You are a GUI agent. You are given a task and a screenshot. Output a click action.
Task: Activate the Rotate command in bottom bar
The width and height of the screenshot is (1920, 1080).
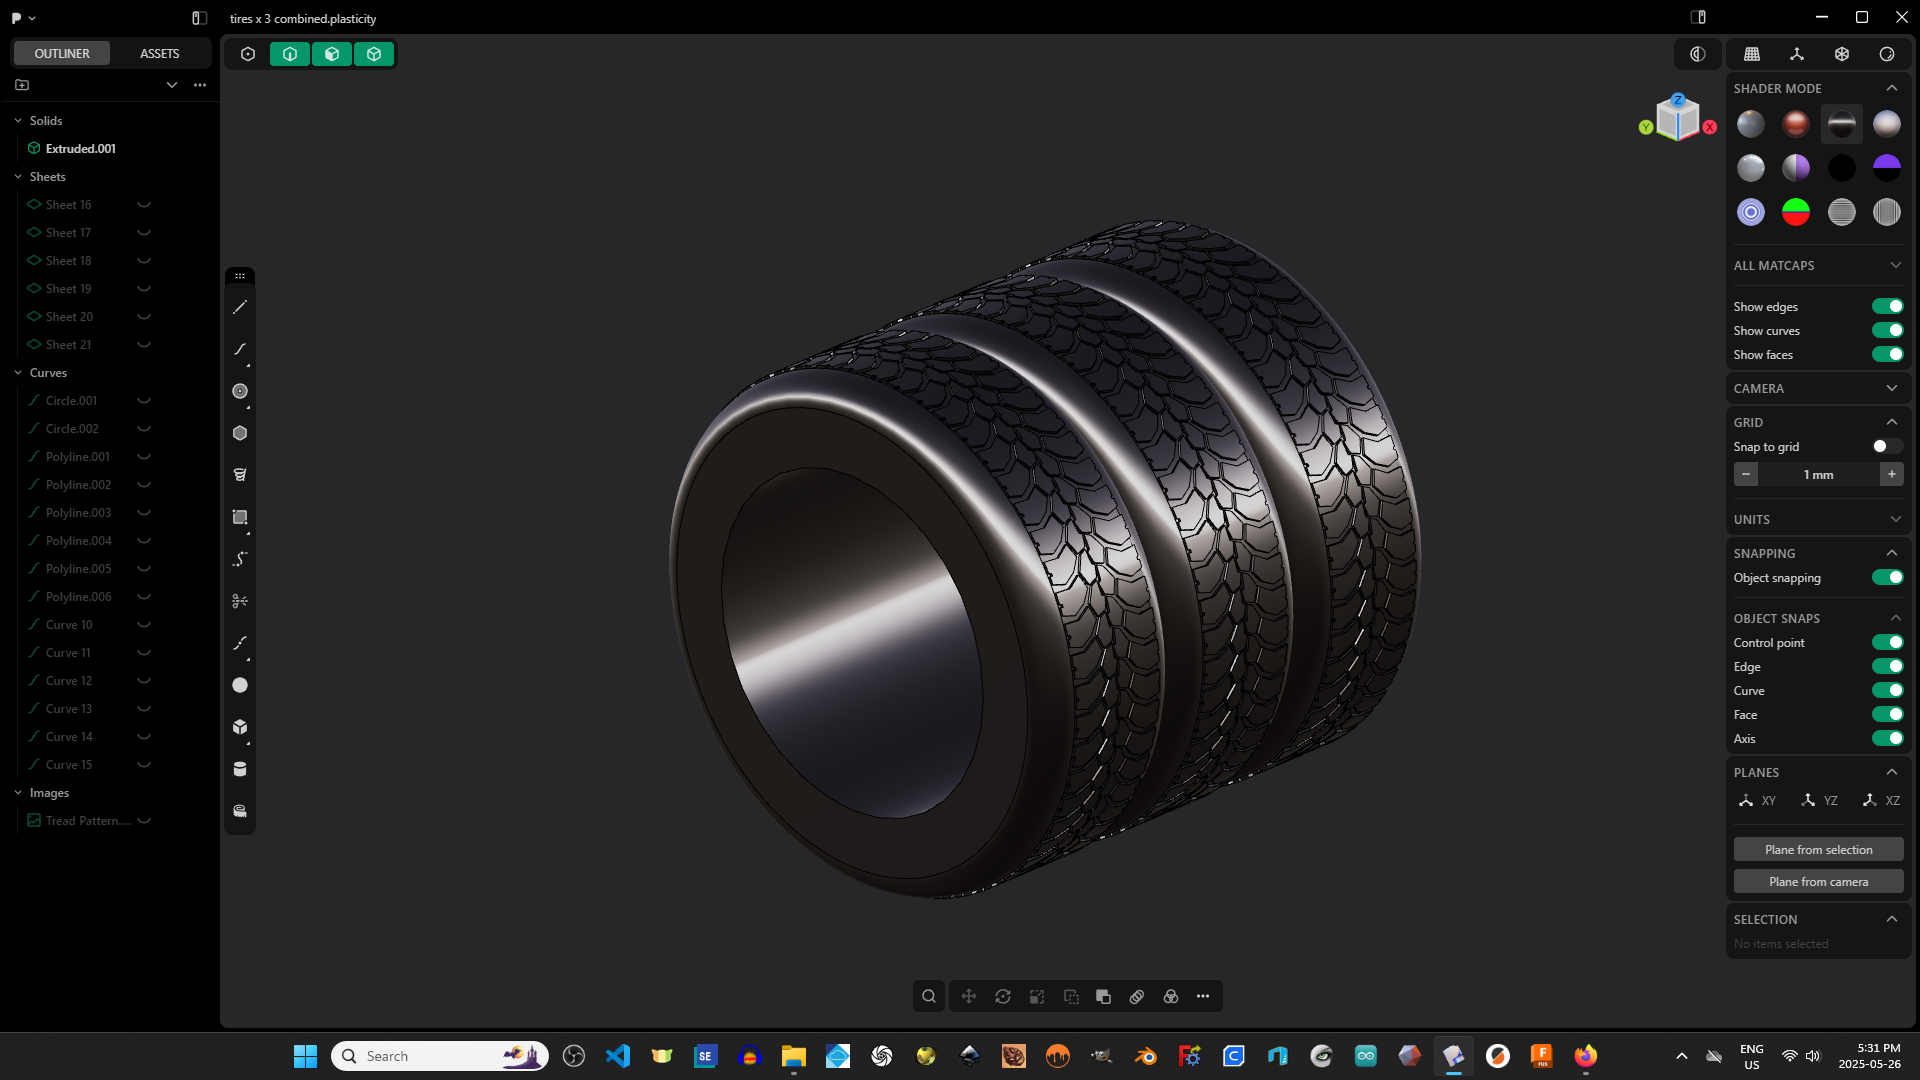click(1003, 996)
